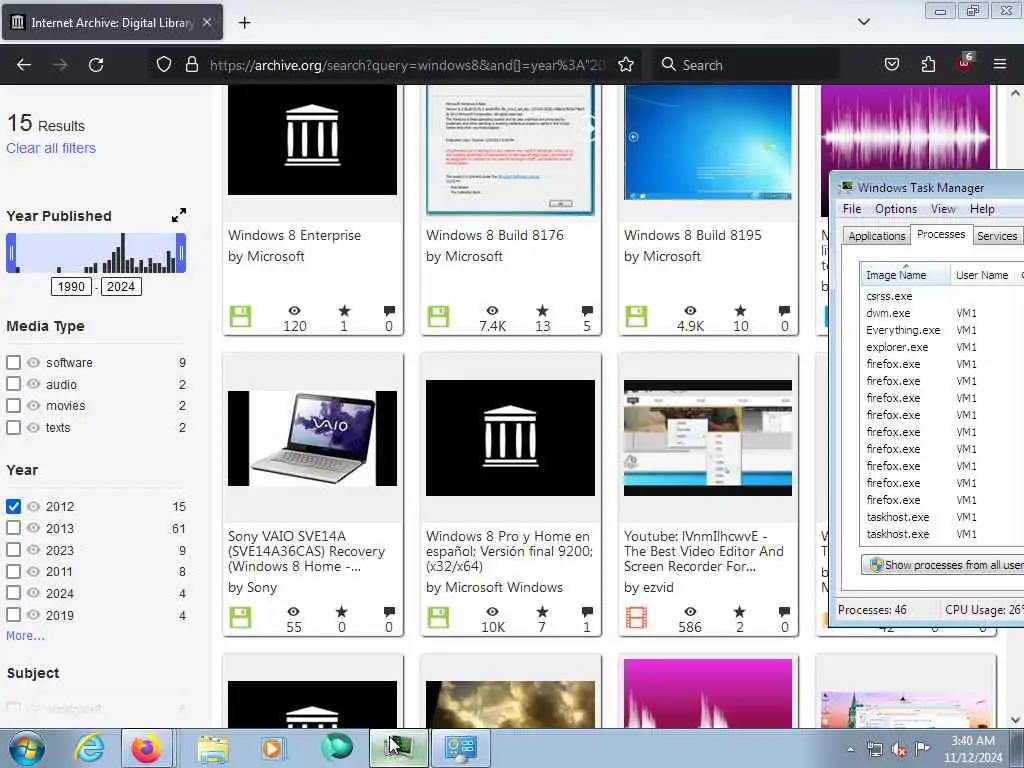Check the software media type checkbox

(13, 362)
